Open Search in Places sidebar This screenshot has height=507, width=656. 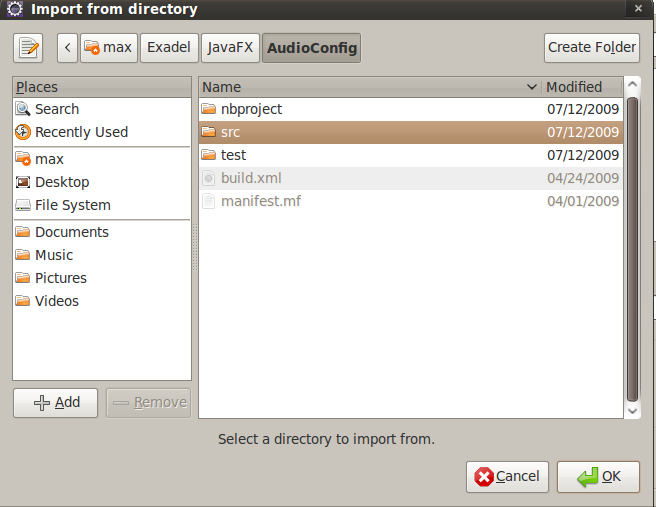coord(57,109)
